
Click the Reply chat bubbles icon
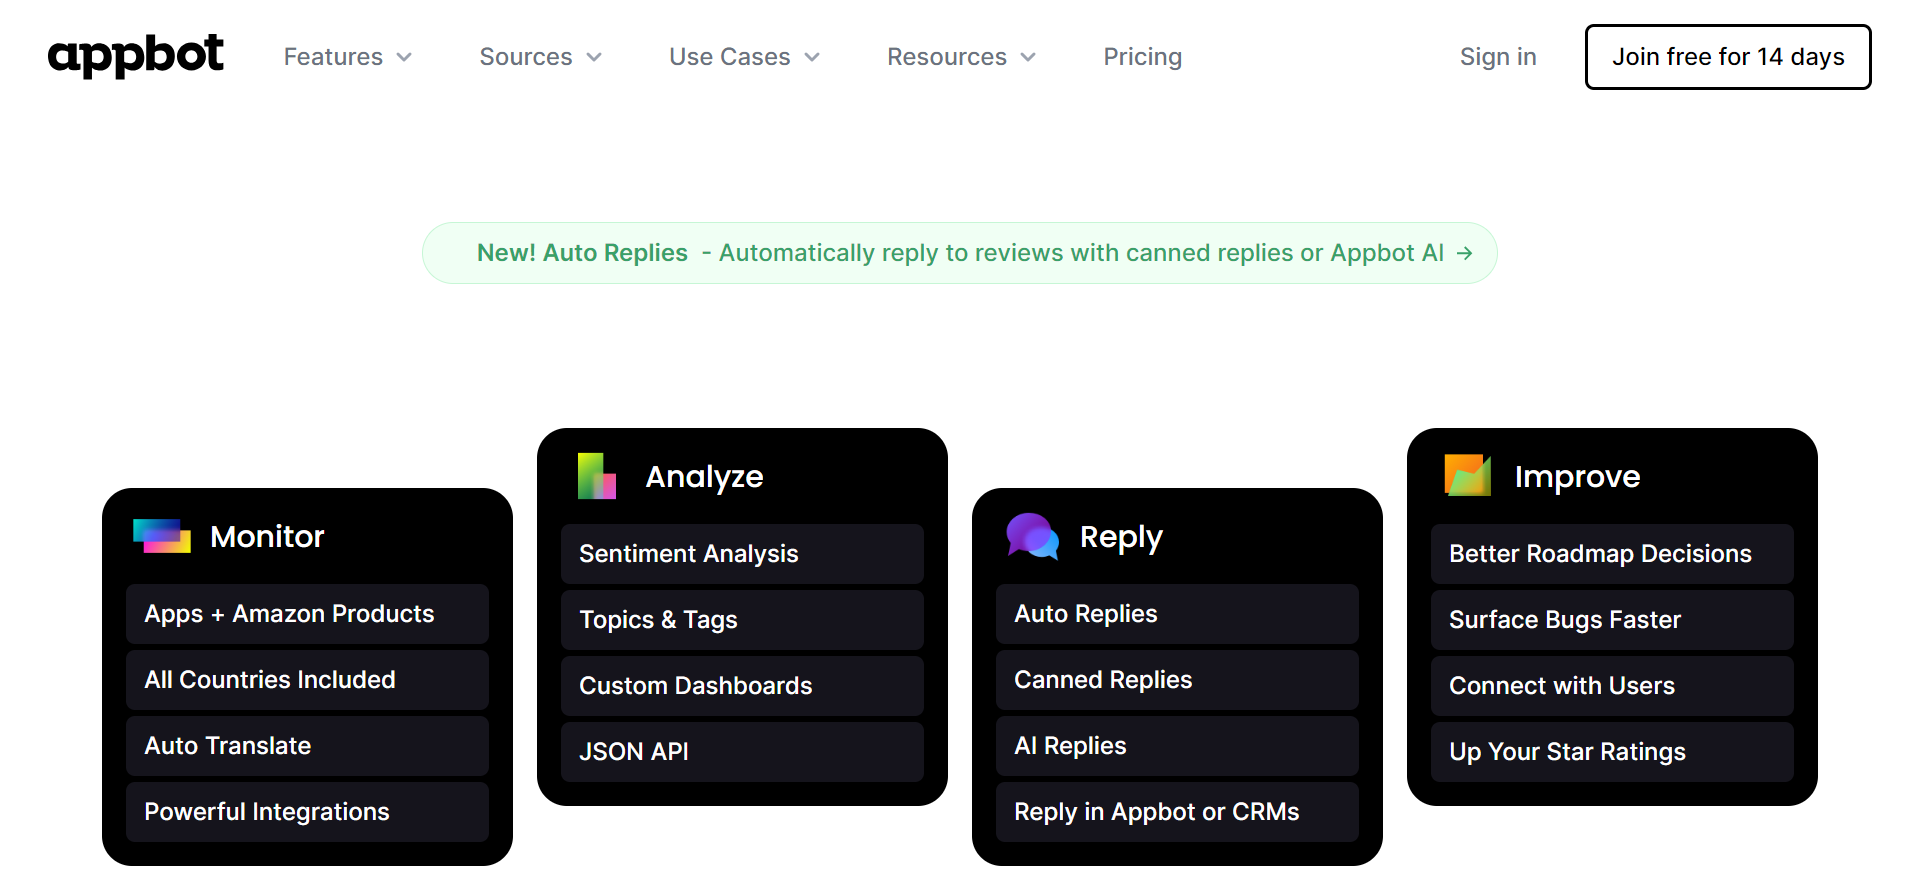point(1033,536)
